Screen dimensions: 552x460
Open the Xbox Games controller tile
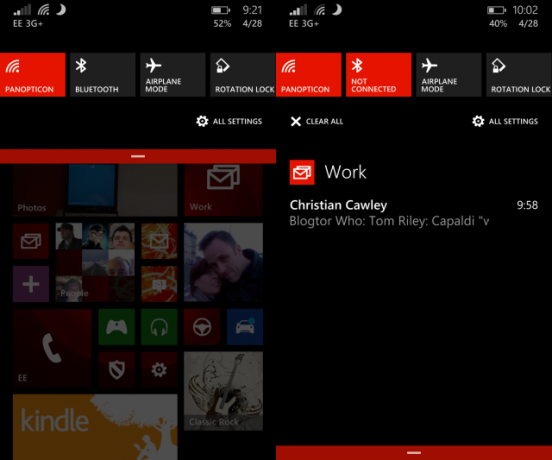click(x=117, y=327)
